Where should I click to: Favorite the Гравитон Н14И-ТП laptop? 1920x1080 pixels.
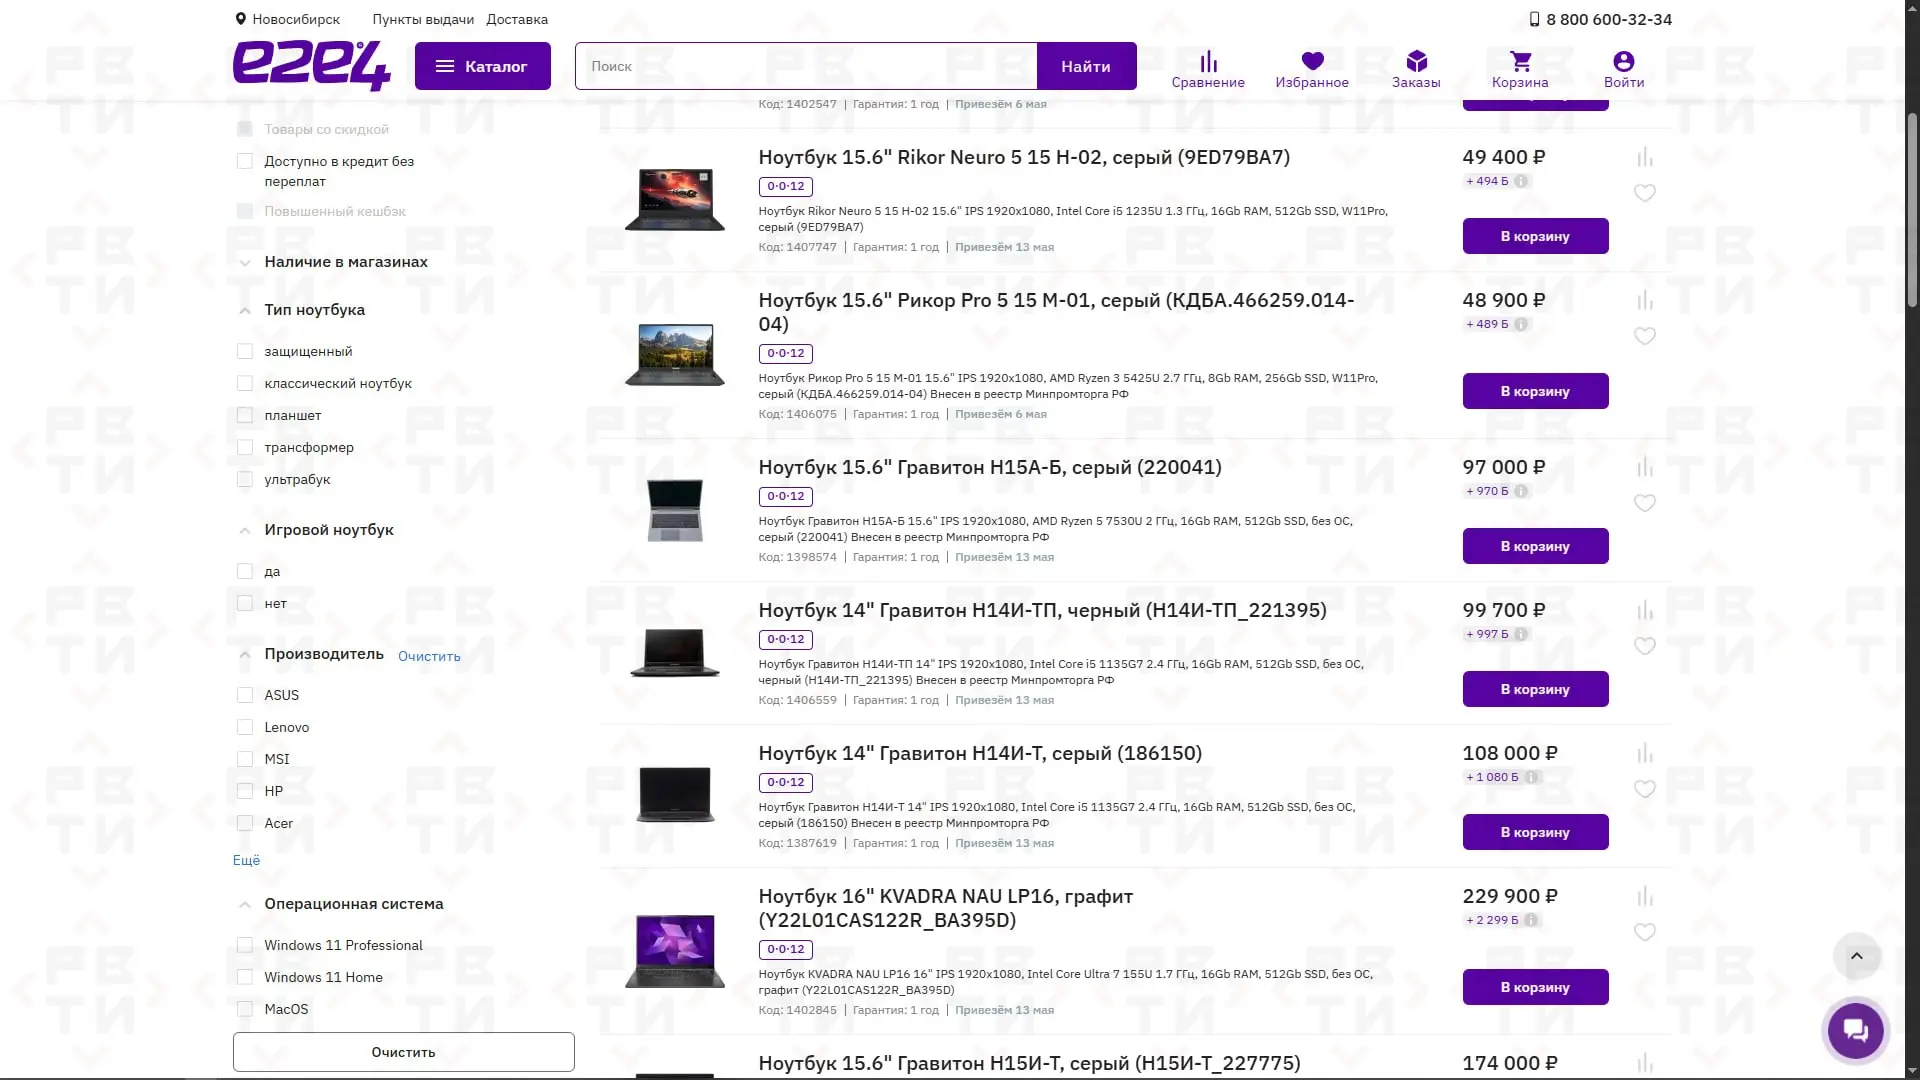point(1645,646)
